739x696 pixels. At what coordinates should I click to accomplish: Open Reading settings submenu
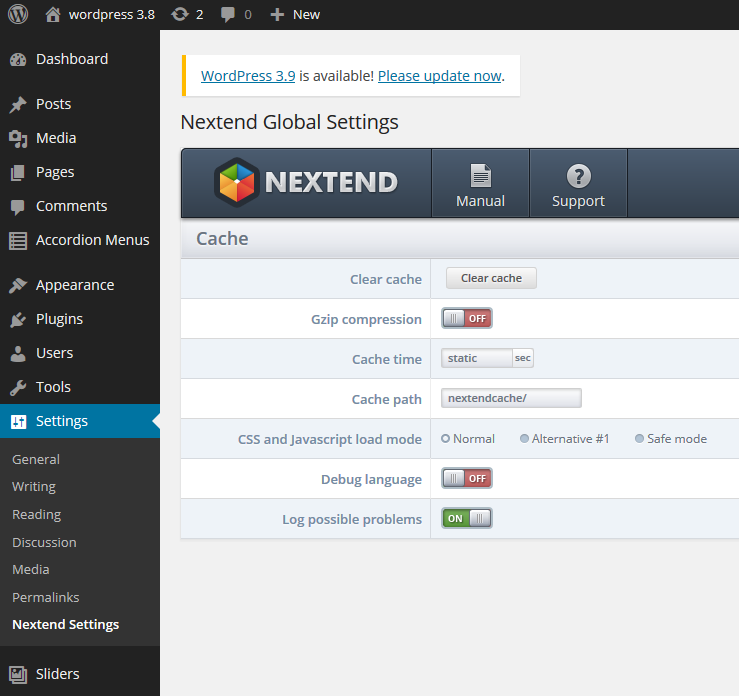(36, 515)
